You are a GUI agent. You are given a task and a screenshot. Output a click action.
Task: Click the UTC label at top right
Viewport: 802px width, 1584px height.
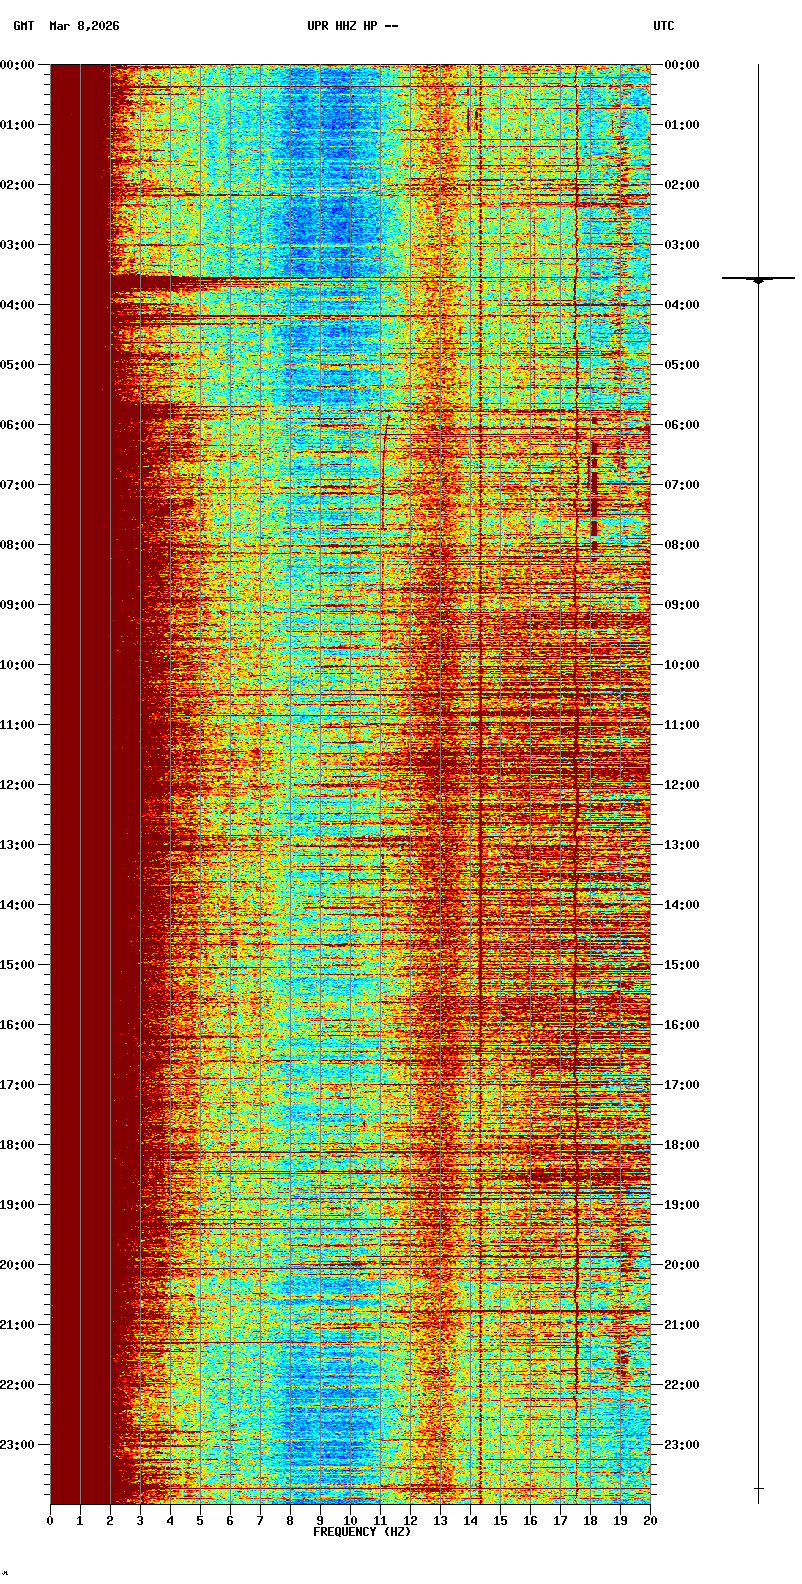[664, 26]
